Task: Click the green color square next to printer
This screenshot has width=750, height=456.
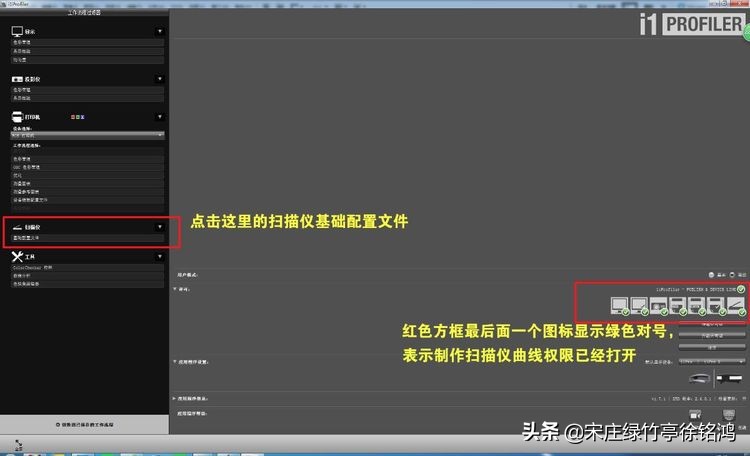Action: coord(77,117)
